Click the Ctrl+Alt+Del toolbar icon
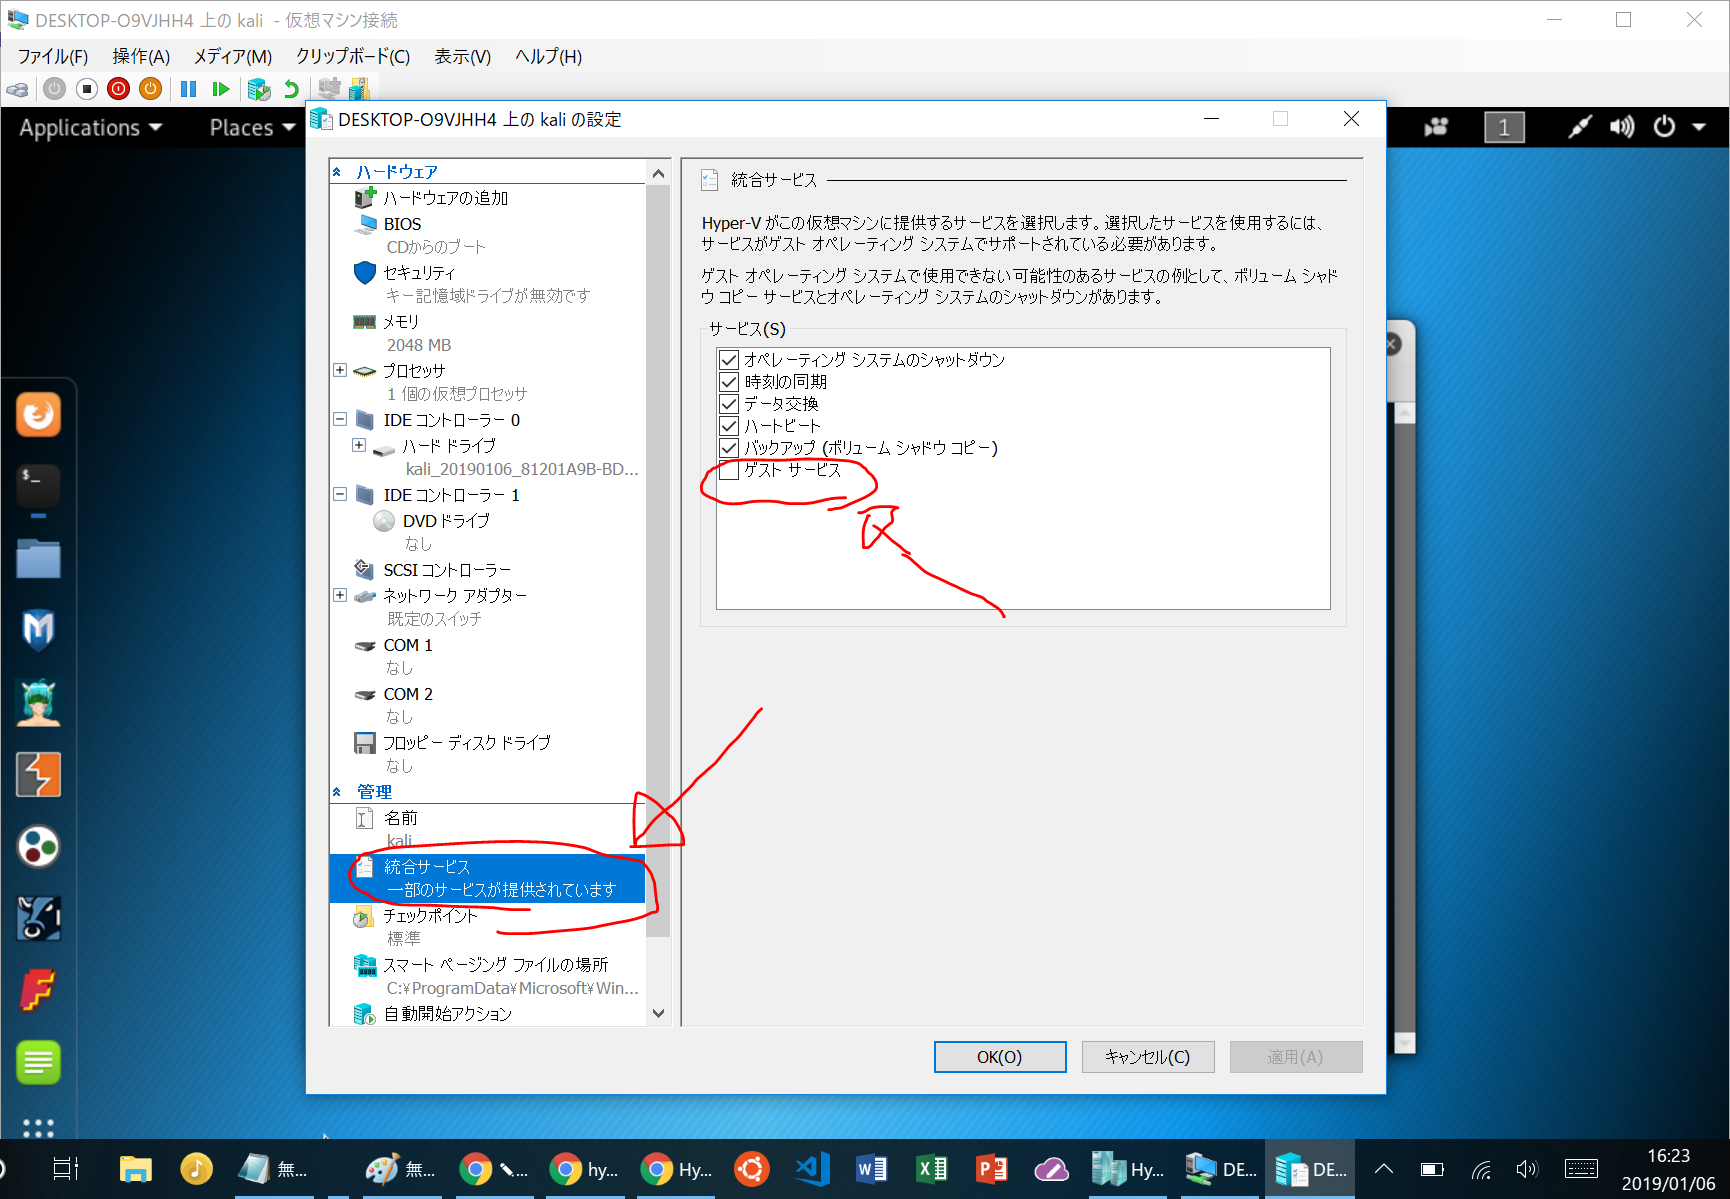 point(17,89)
